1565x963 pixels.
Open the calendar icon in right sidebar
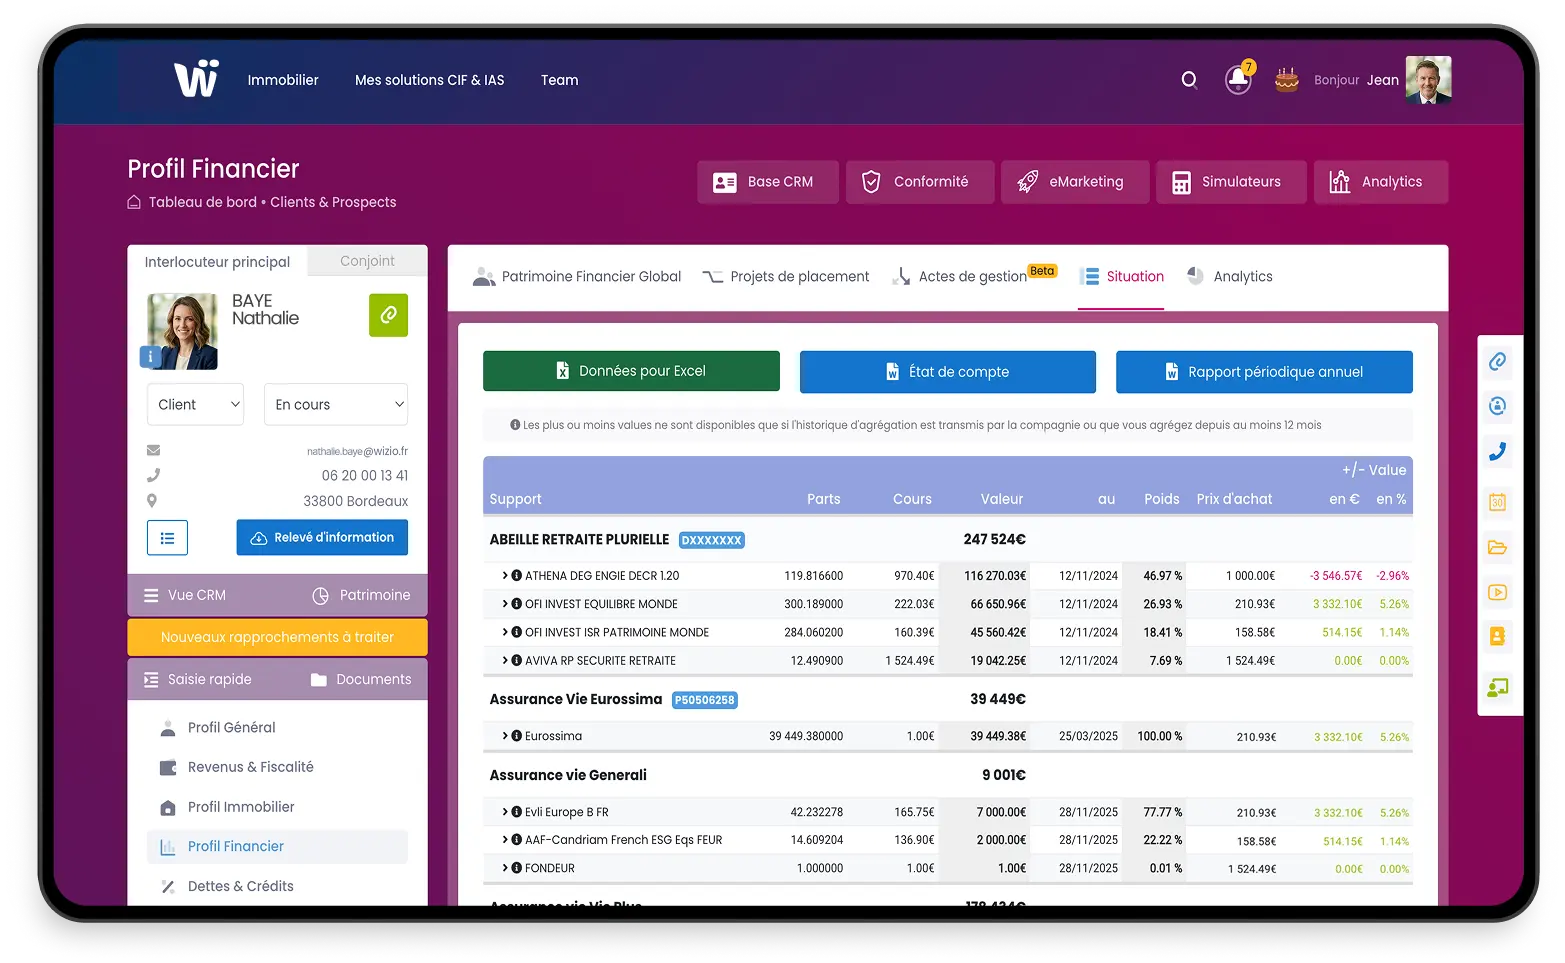(x=1497, y=502)
